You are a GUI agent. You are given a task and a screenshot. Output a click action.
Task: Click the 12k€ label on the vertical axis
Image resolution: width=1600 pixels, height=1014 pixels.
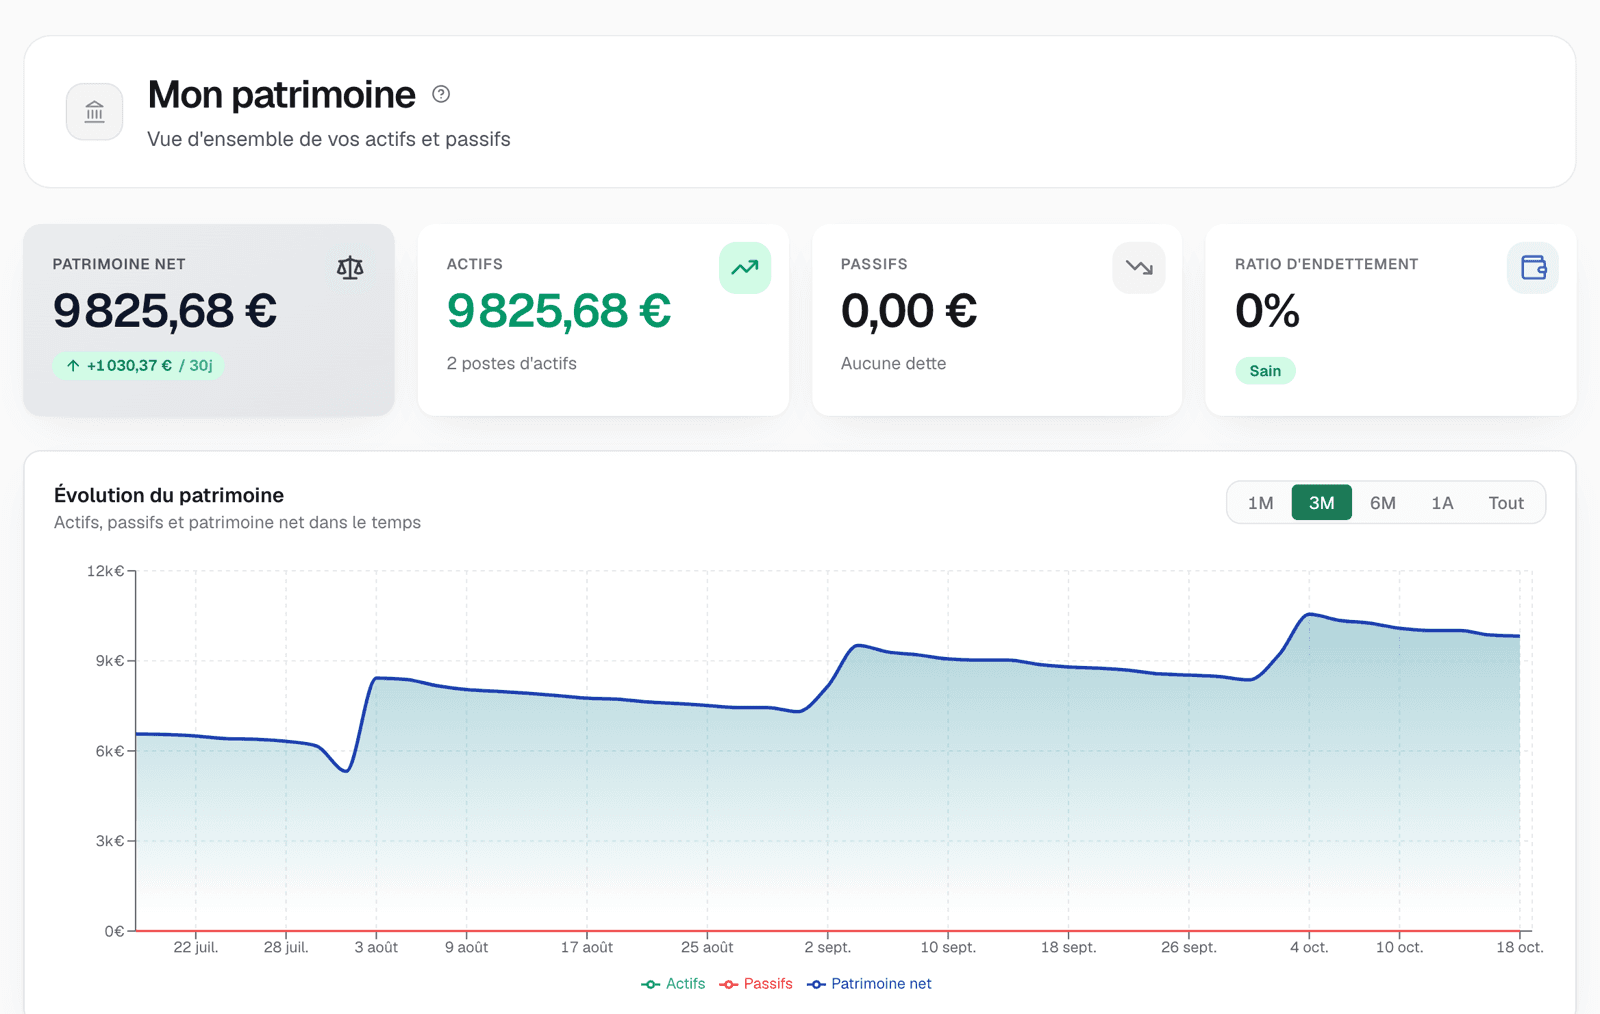[105, 571]
